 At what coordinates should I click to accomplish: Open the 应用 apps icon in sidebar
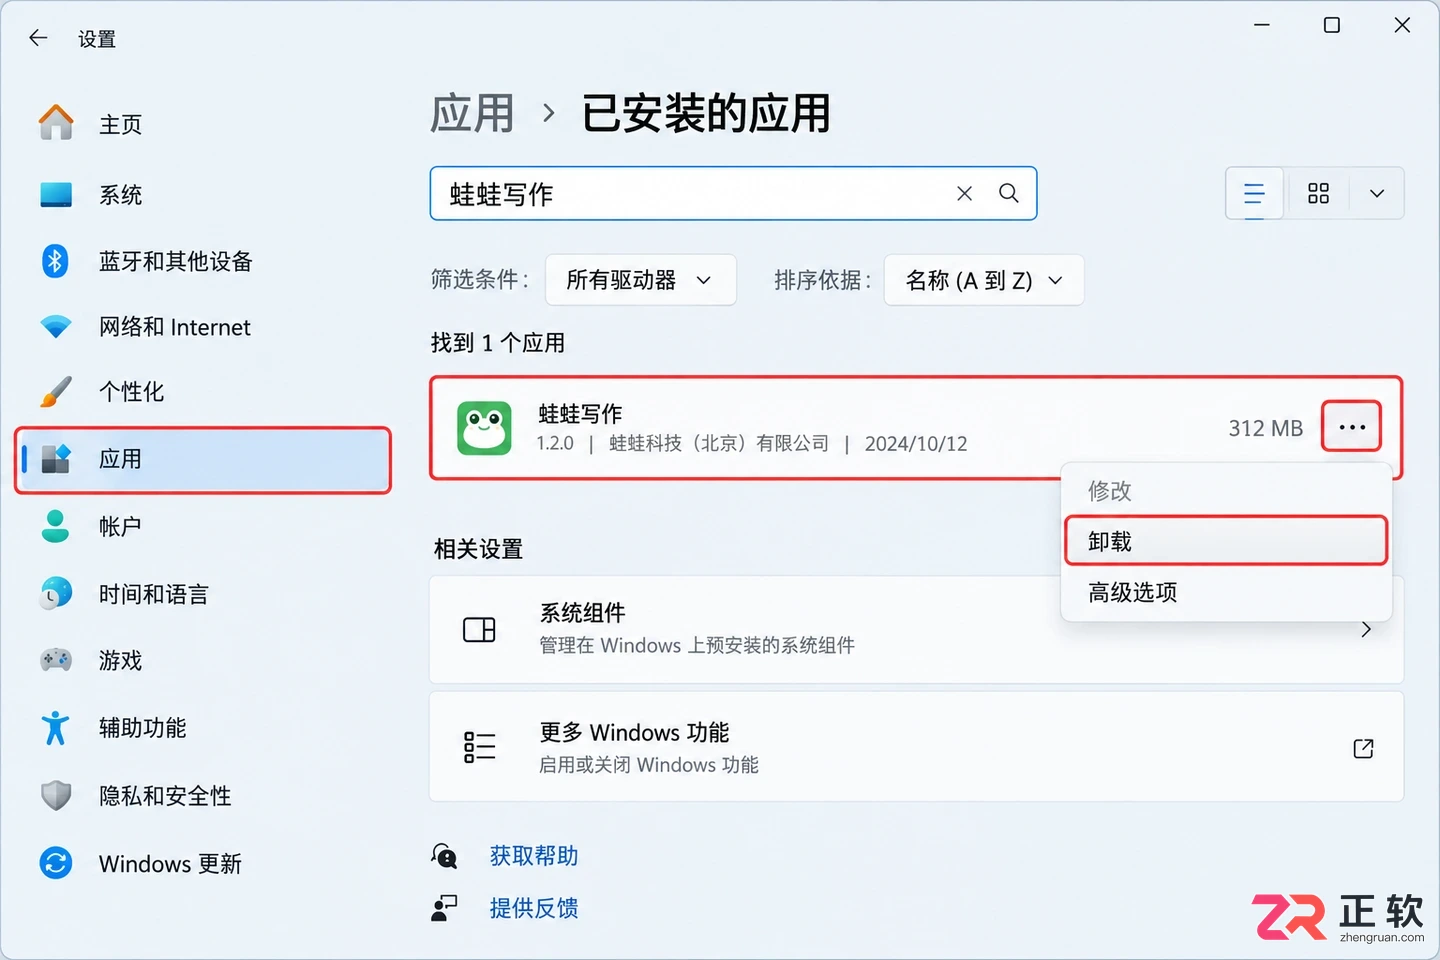(x=56, y=459)
